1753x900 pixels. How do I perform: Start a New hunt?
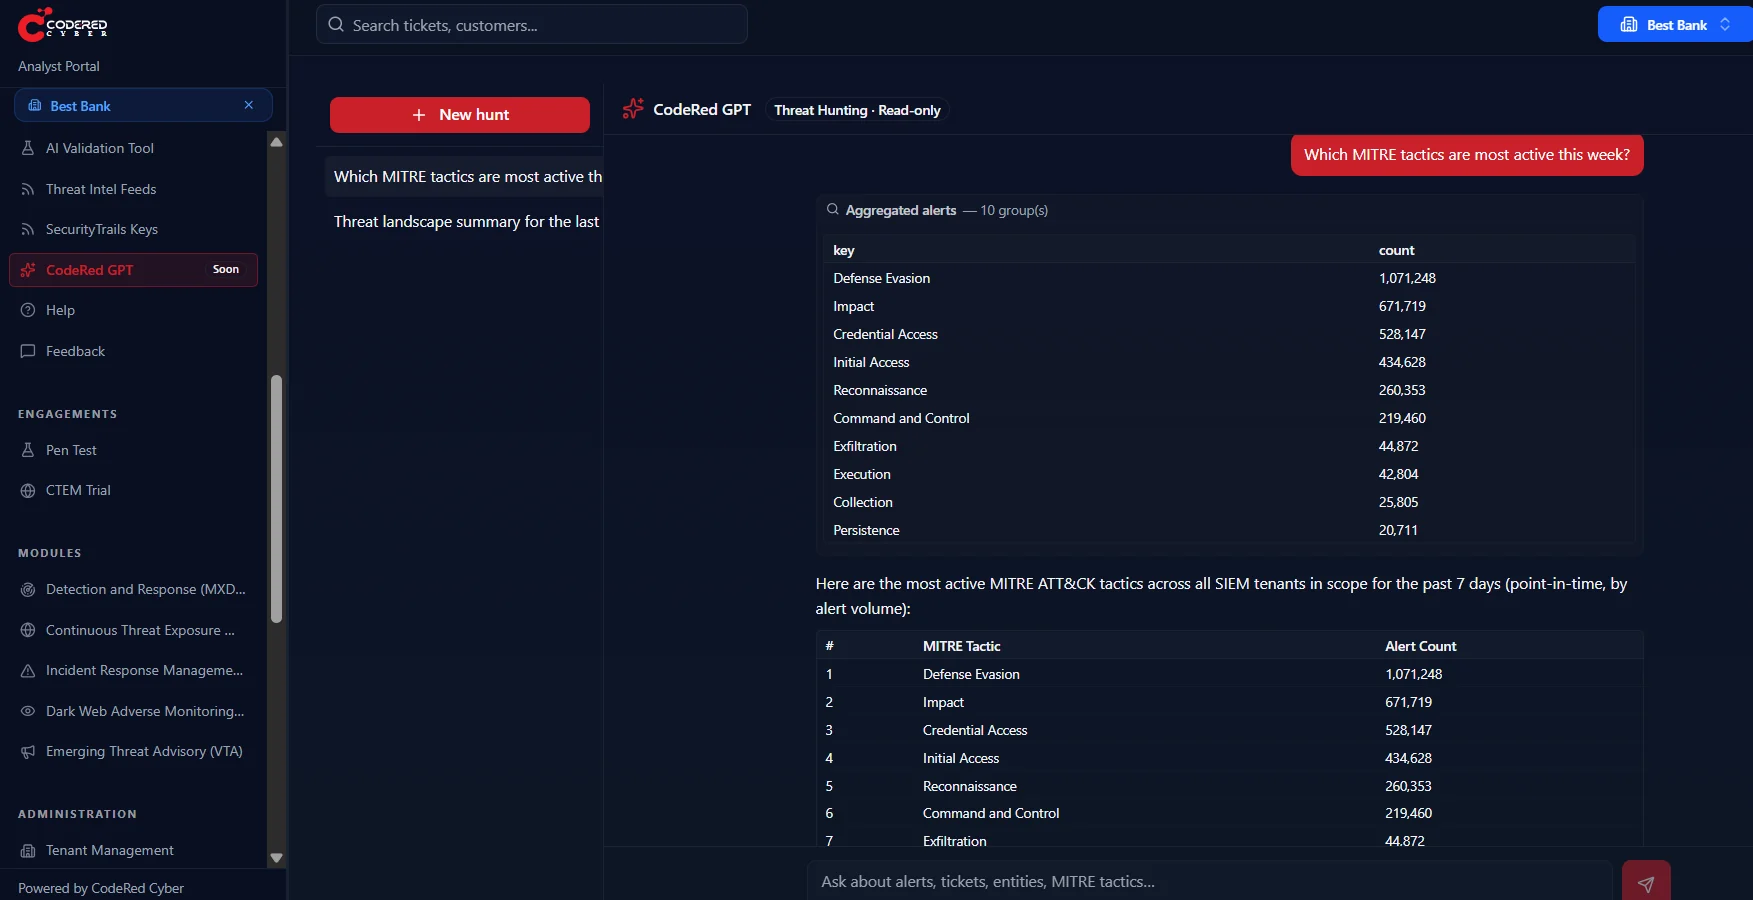click(x=460, y=115)
